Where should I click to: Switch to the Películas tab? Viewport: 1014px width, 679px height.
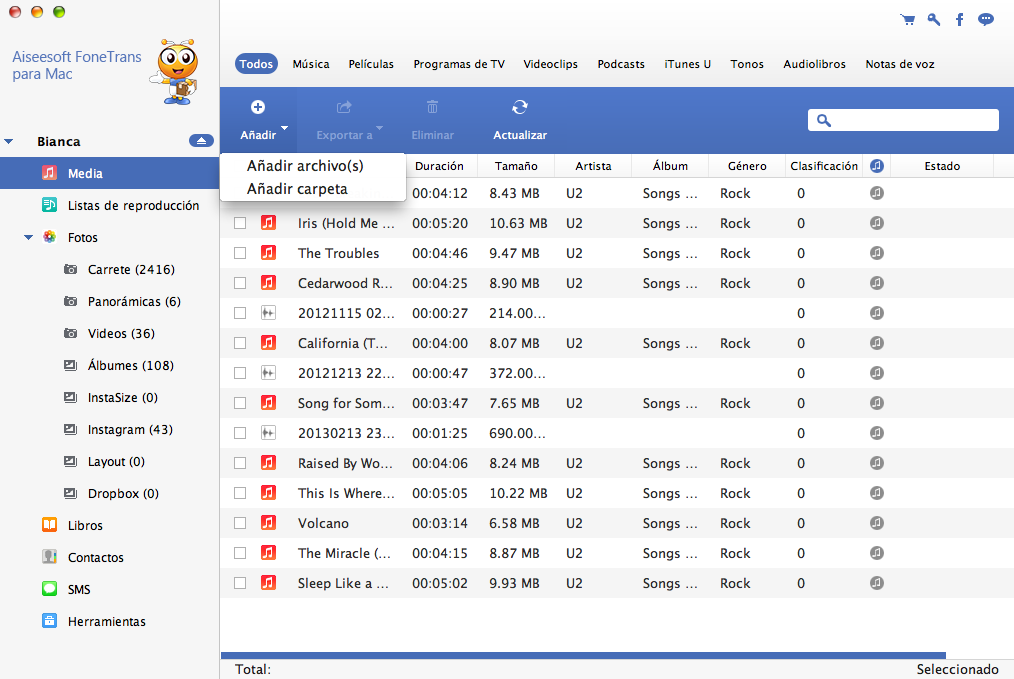coord(371,64)
